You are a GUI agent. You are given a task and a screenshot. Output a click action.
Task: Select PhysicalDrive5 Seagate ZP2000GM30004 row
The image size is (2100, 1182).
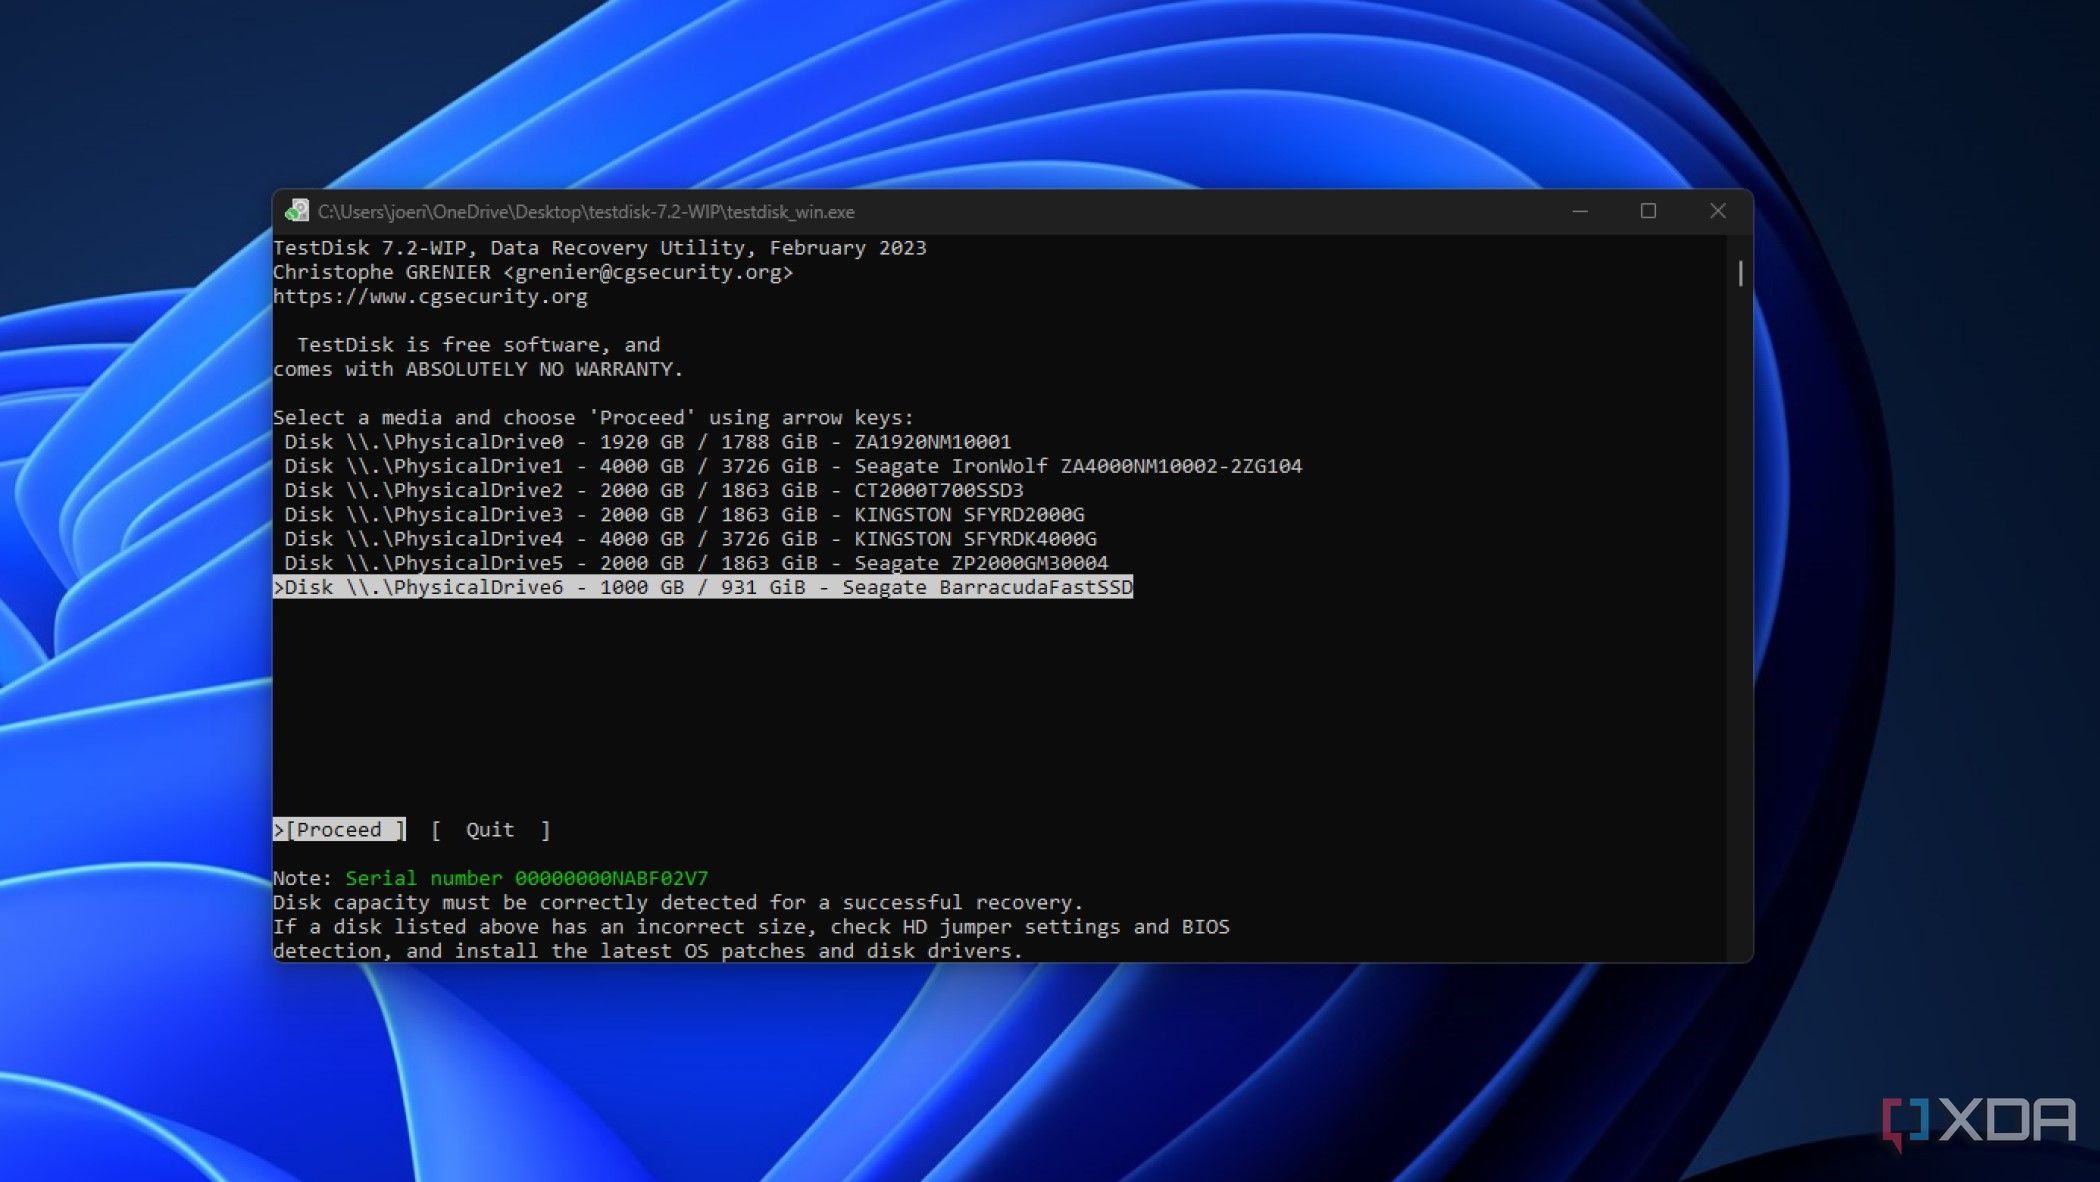(696, 563)
